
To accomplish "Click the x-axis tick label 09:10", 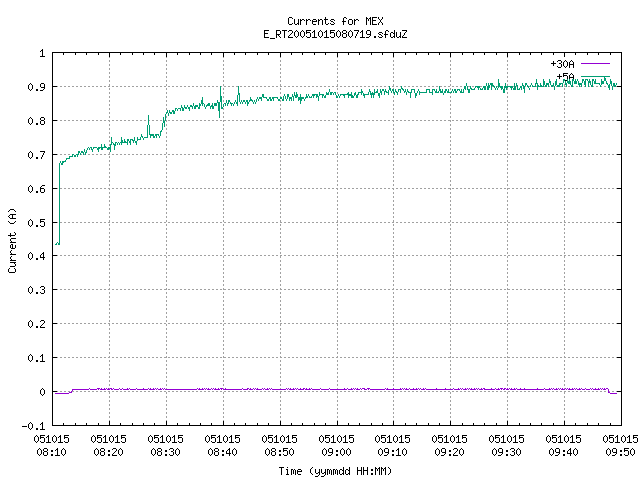I will [x=393, y=452].
